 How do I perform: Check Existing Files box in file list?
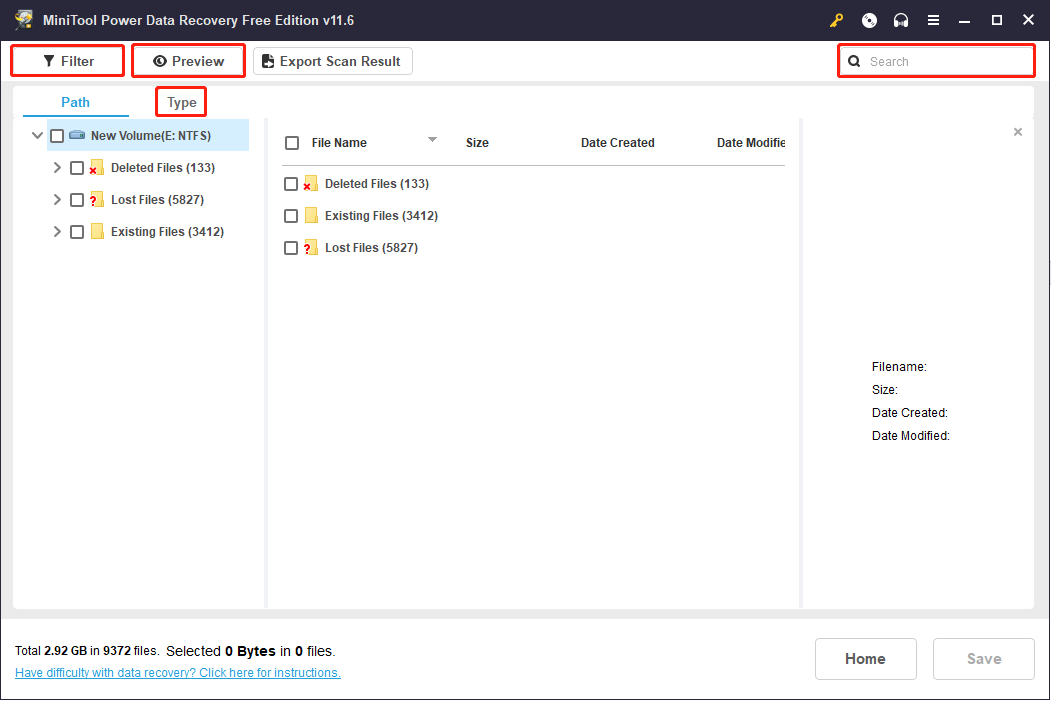click(x=291, y=216)
